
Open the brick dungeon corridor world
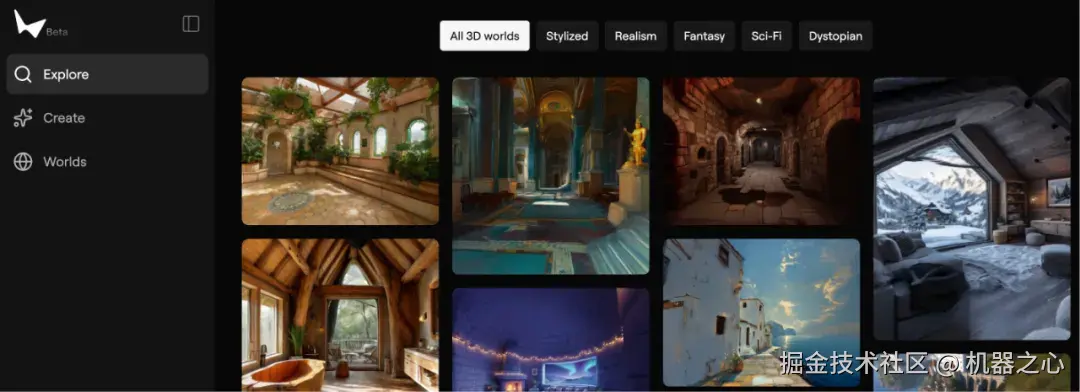(761, 151)
